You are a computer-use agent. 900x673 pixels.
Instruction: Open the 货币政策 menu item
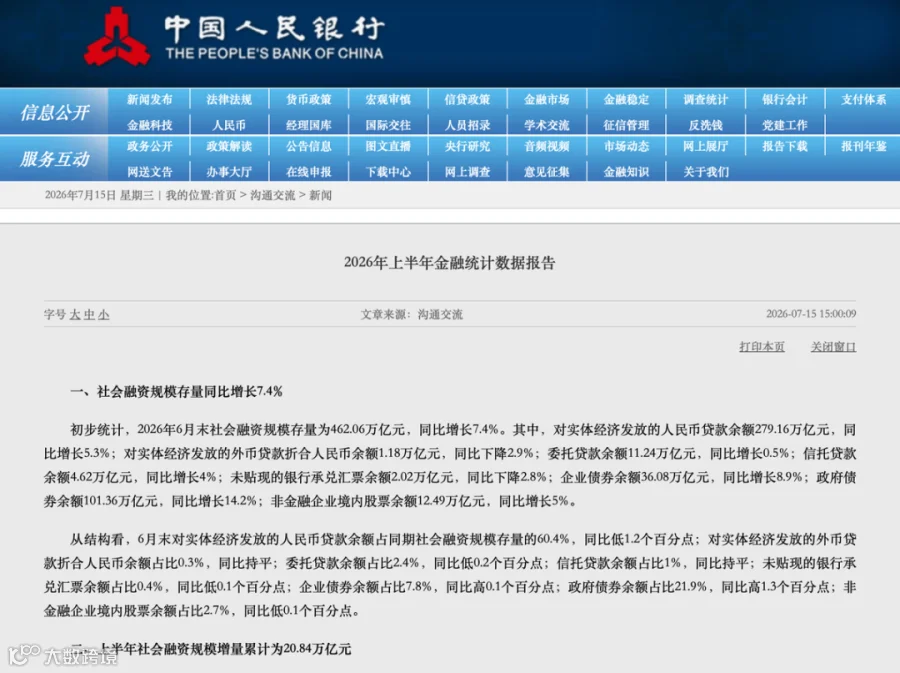point(309,100)
